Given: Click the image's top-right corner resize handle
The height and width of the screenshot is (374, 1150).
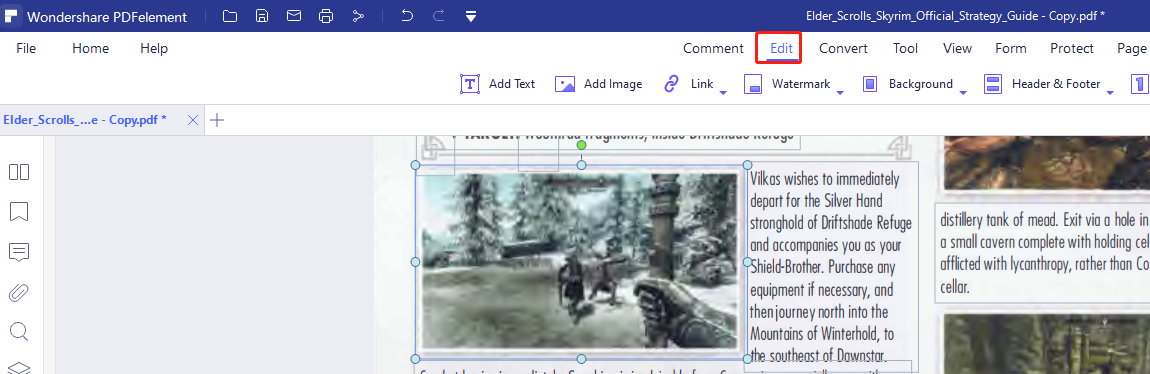Looking at the screenshot, I should pos(747,165).
